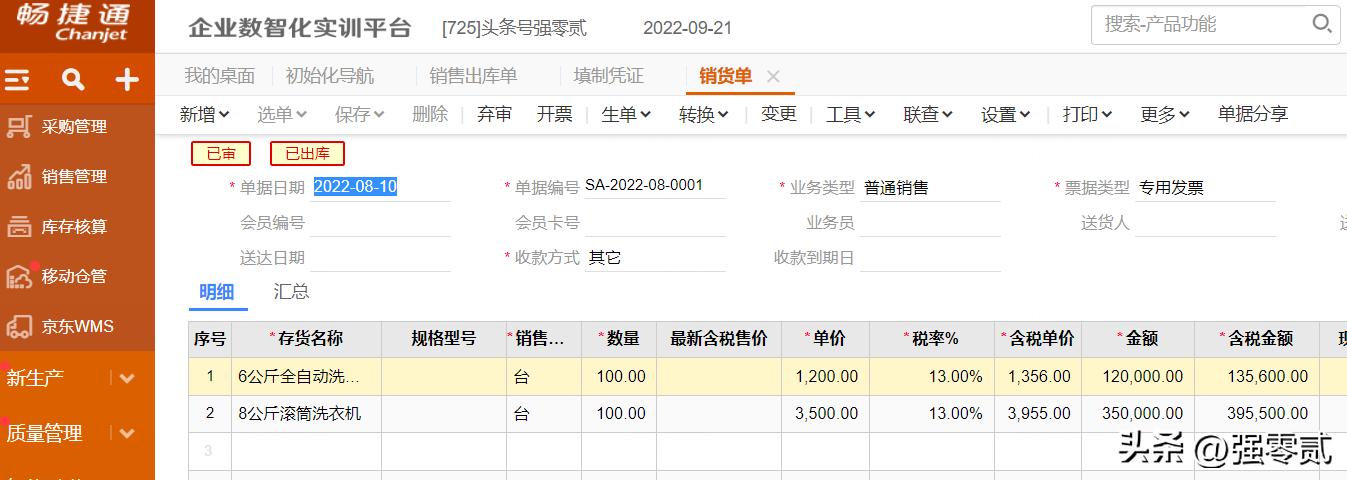Click the 已出库 status badge
This screenshot has height=480, width=1347.
[x=307, y=153]
